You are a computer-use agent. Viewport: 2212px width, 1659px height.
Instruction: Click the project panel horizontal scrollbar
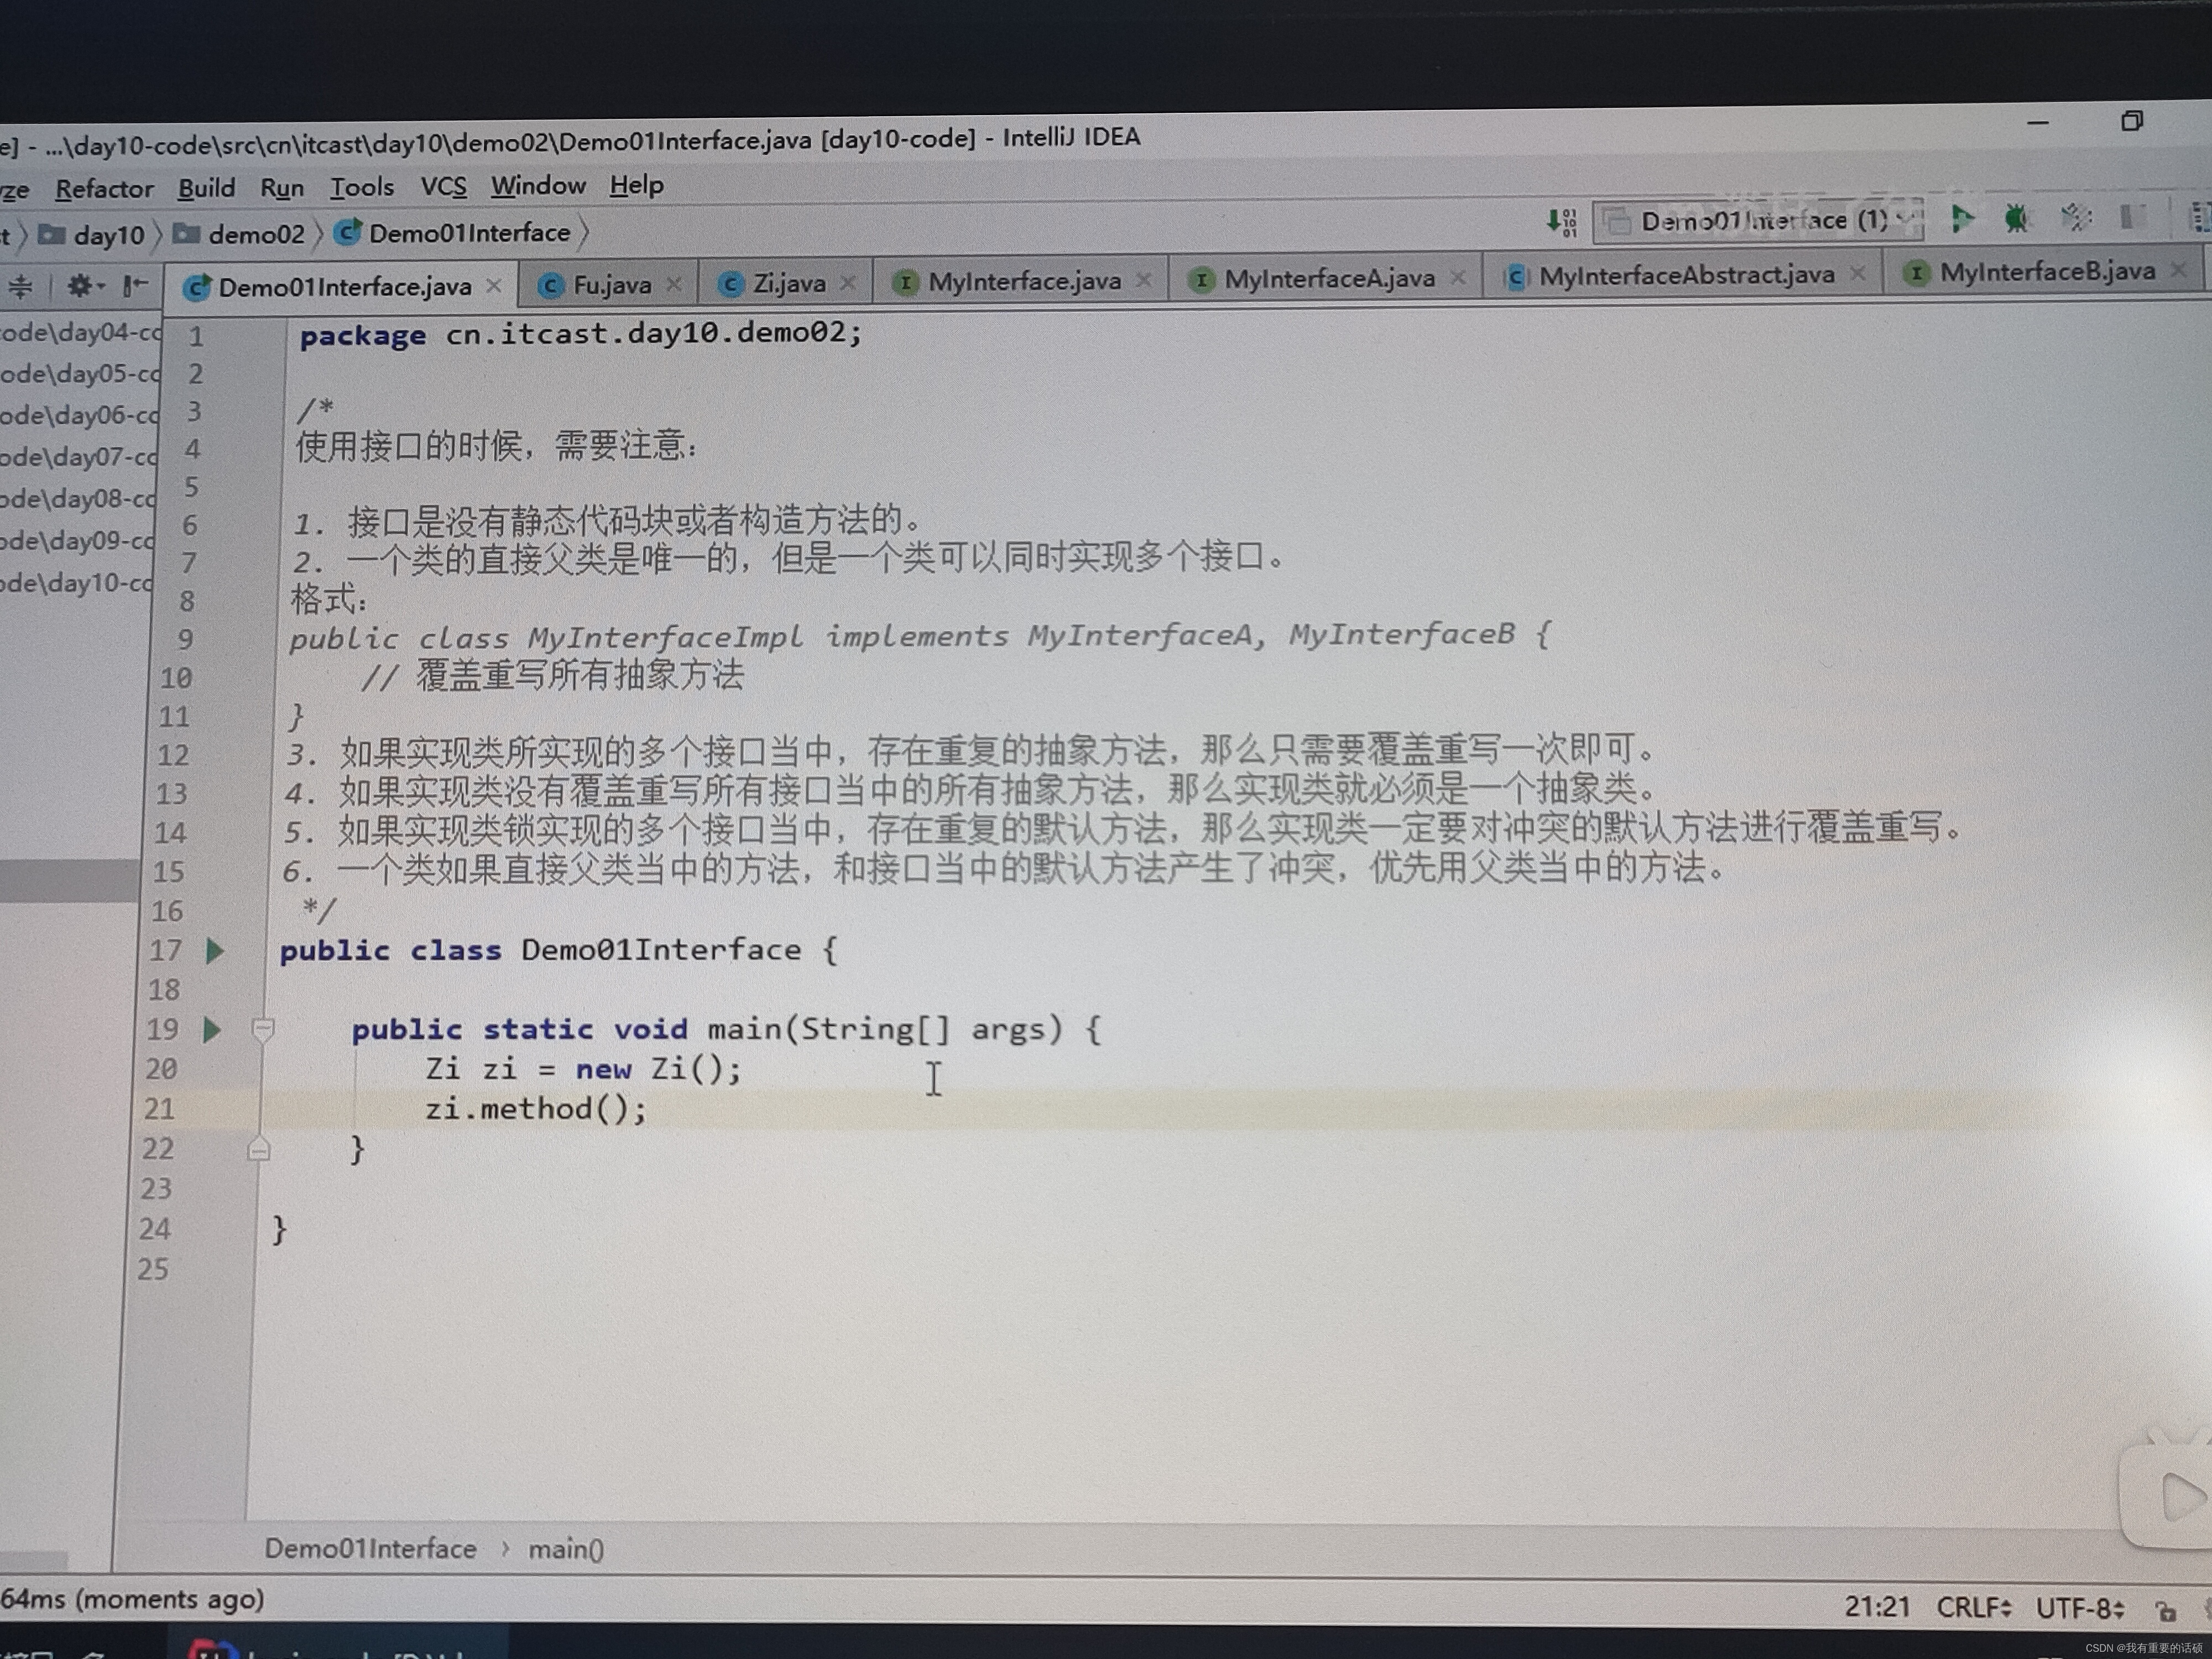click(33, 1561)
